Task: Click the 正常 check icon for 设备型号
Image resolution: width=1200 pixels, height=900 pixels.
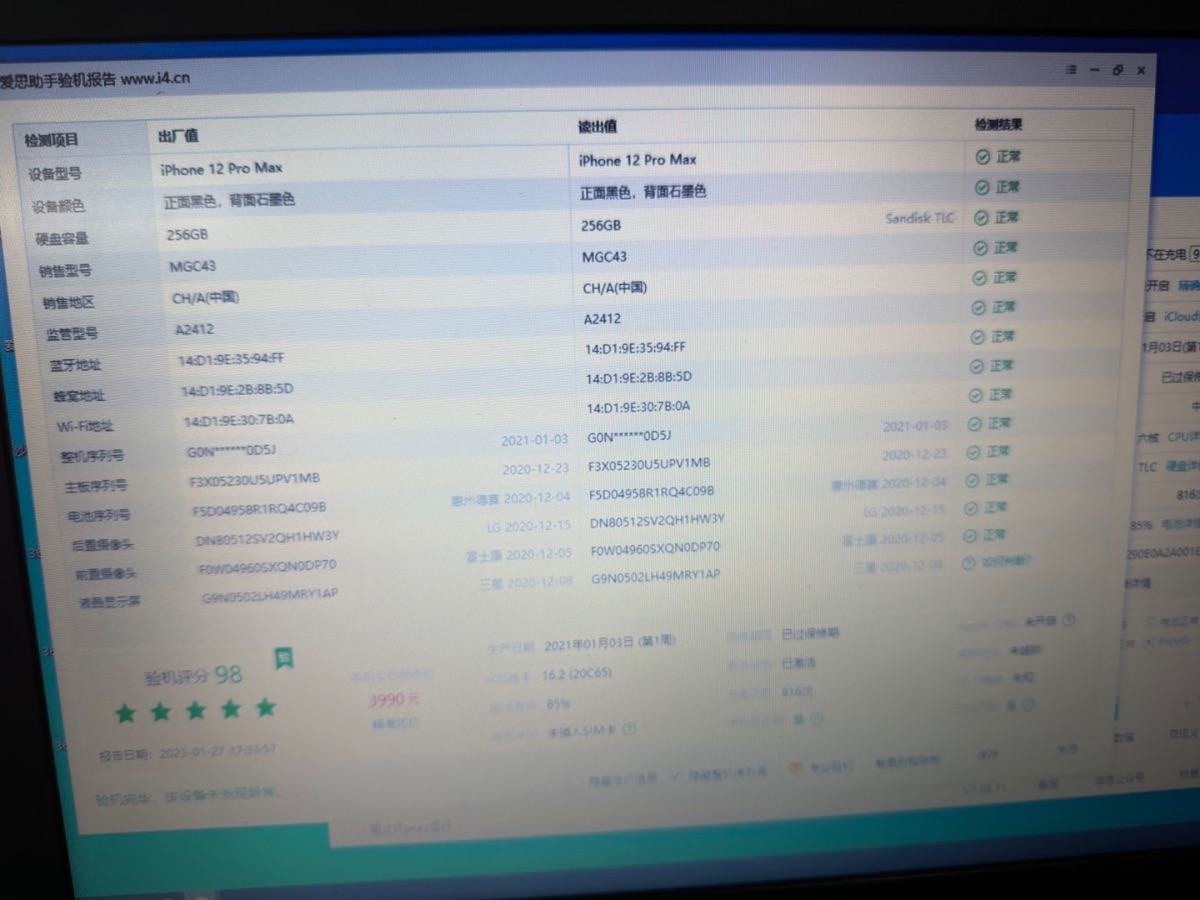Action: (981, 157)
